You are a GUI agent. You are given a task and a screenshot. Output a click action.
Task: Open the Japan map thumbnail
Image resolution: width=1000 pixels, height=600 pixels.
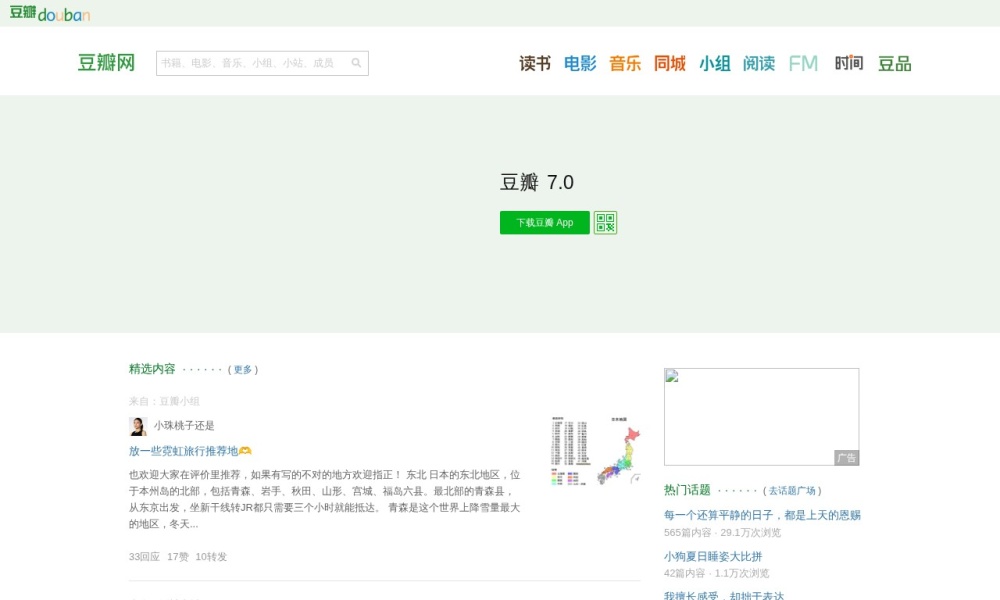[595, 451]
